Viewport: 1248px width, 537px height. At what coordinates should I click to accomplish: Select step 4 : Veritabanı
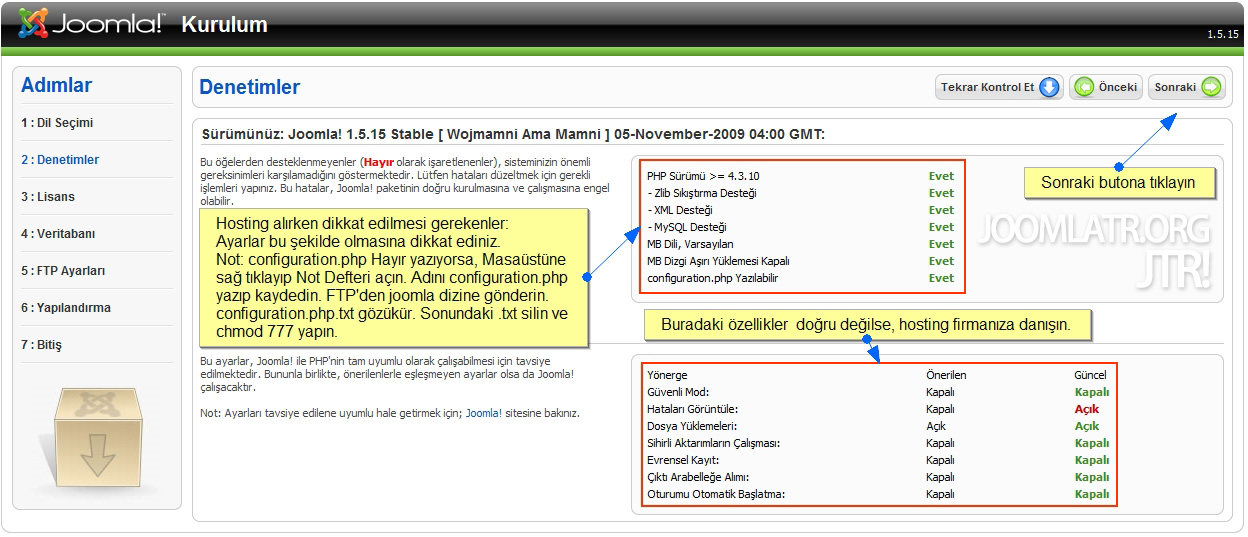(58, 234)
